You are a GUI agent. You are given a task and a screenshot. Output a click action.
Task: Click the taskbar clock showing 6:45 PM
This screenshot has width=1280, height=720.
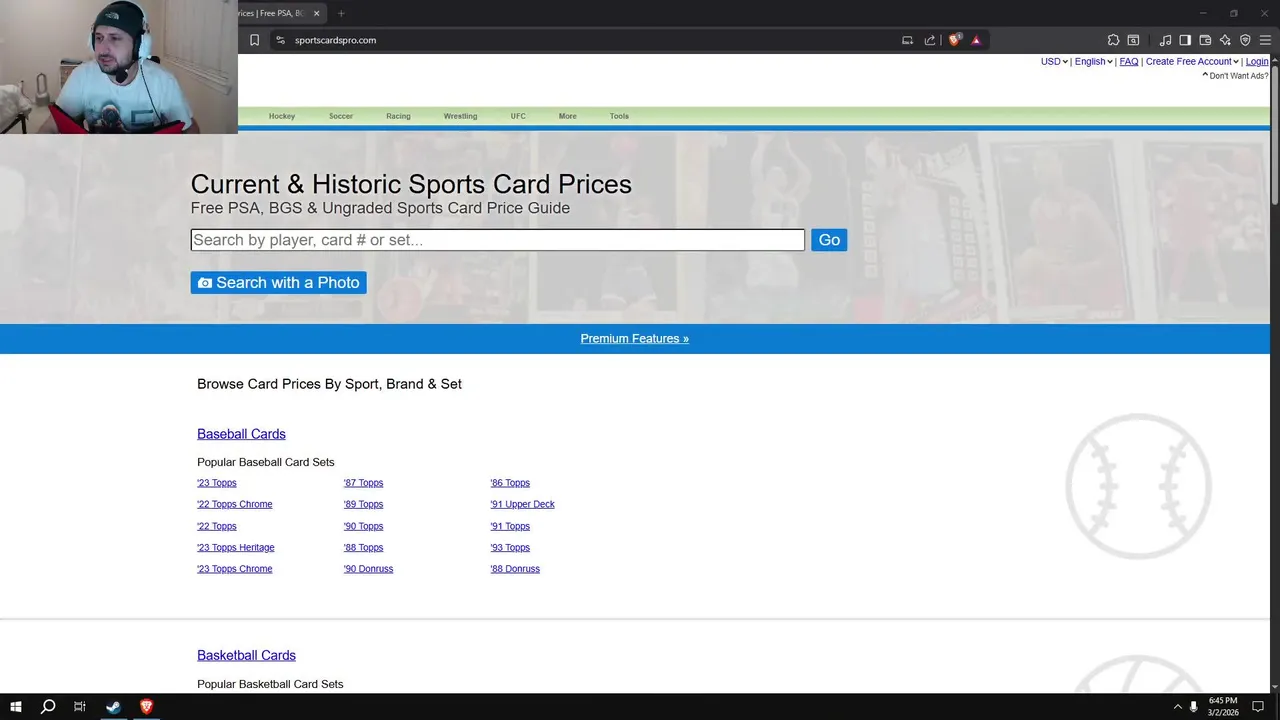click(1224, 701)
